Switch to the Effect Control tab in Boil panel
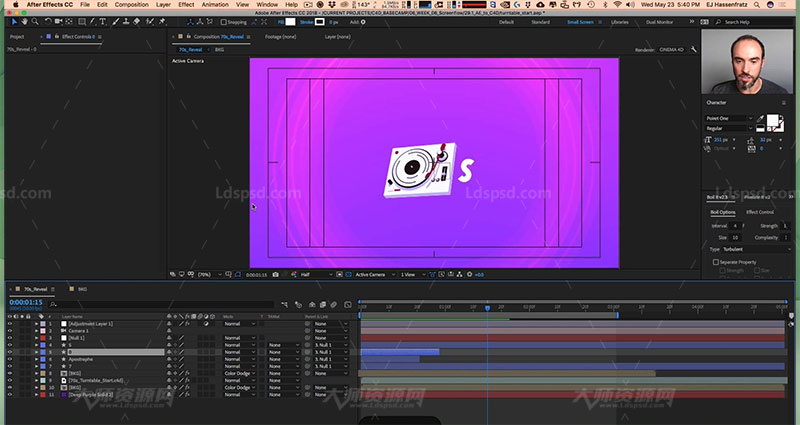The height and width of the screenshot is (425, 800). tap(760, 212)
